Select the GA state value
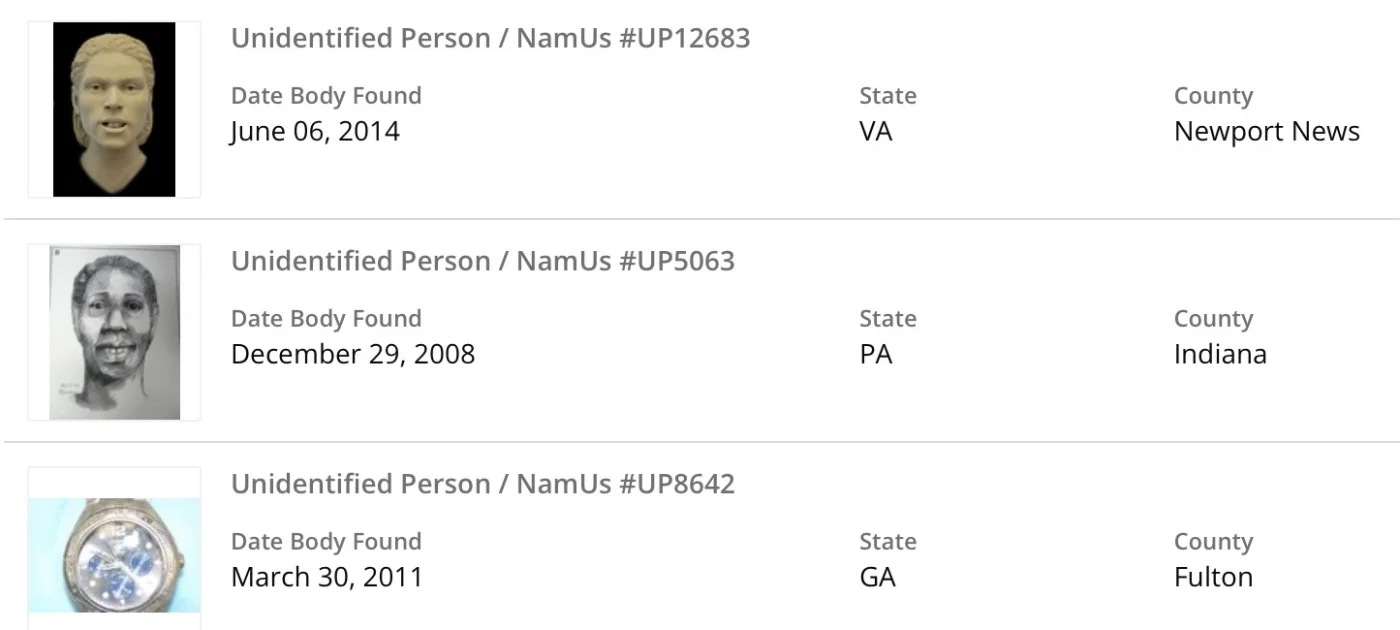The height and width of the screenshot is (630, 1400). (x=877, y=577)
